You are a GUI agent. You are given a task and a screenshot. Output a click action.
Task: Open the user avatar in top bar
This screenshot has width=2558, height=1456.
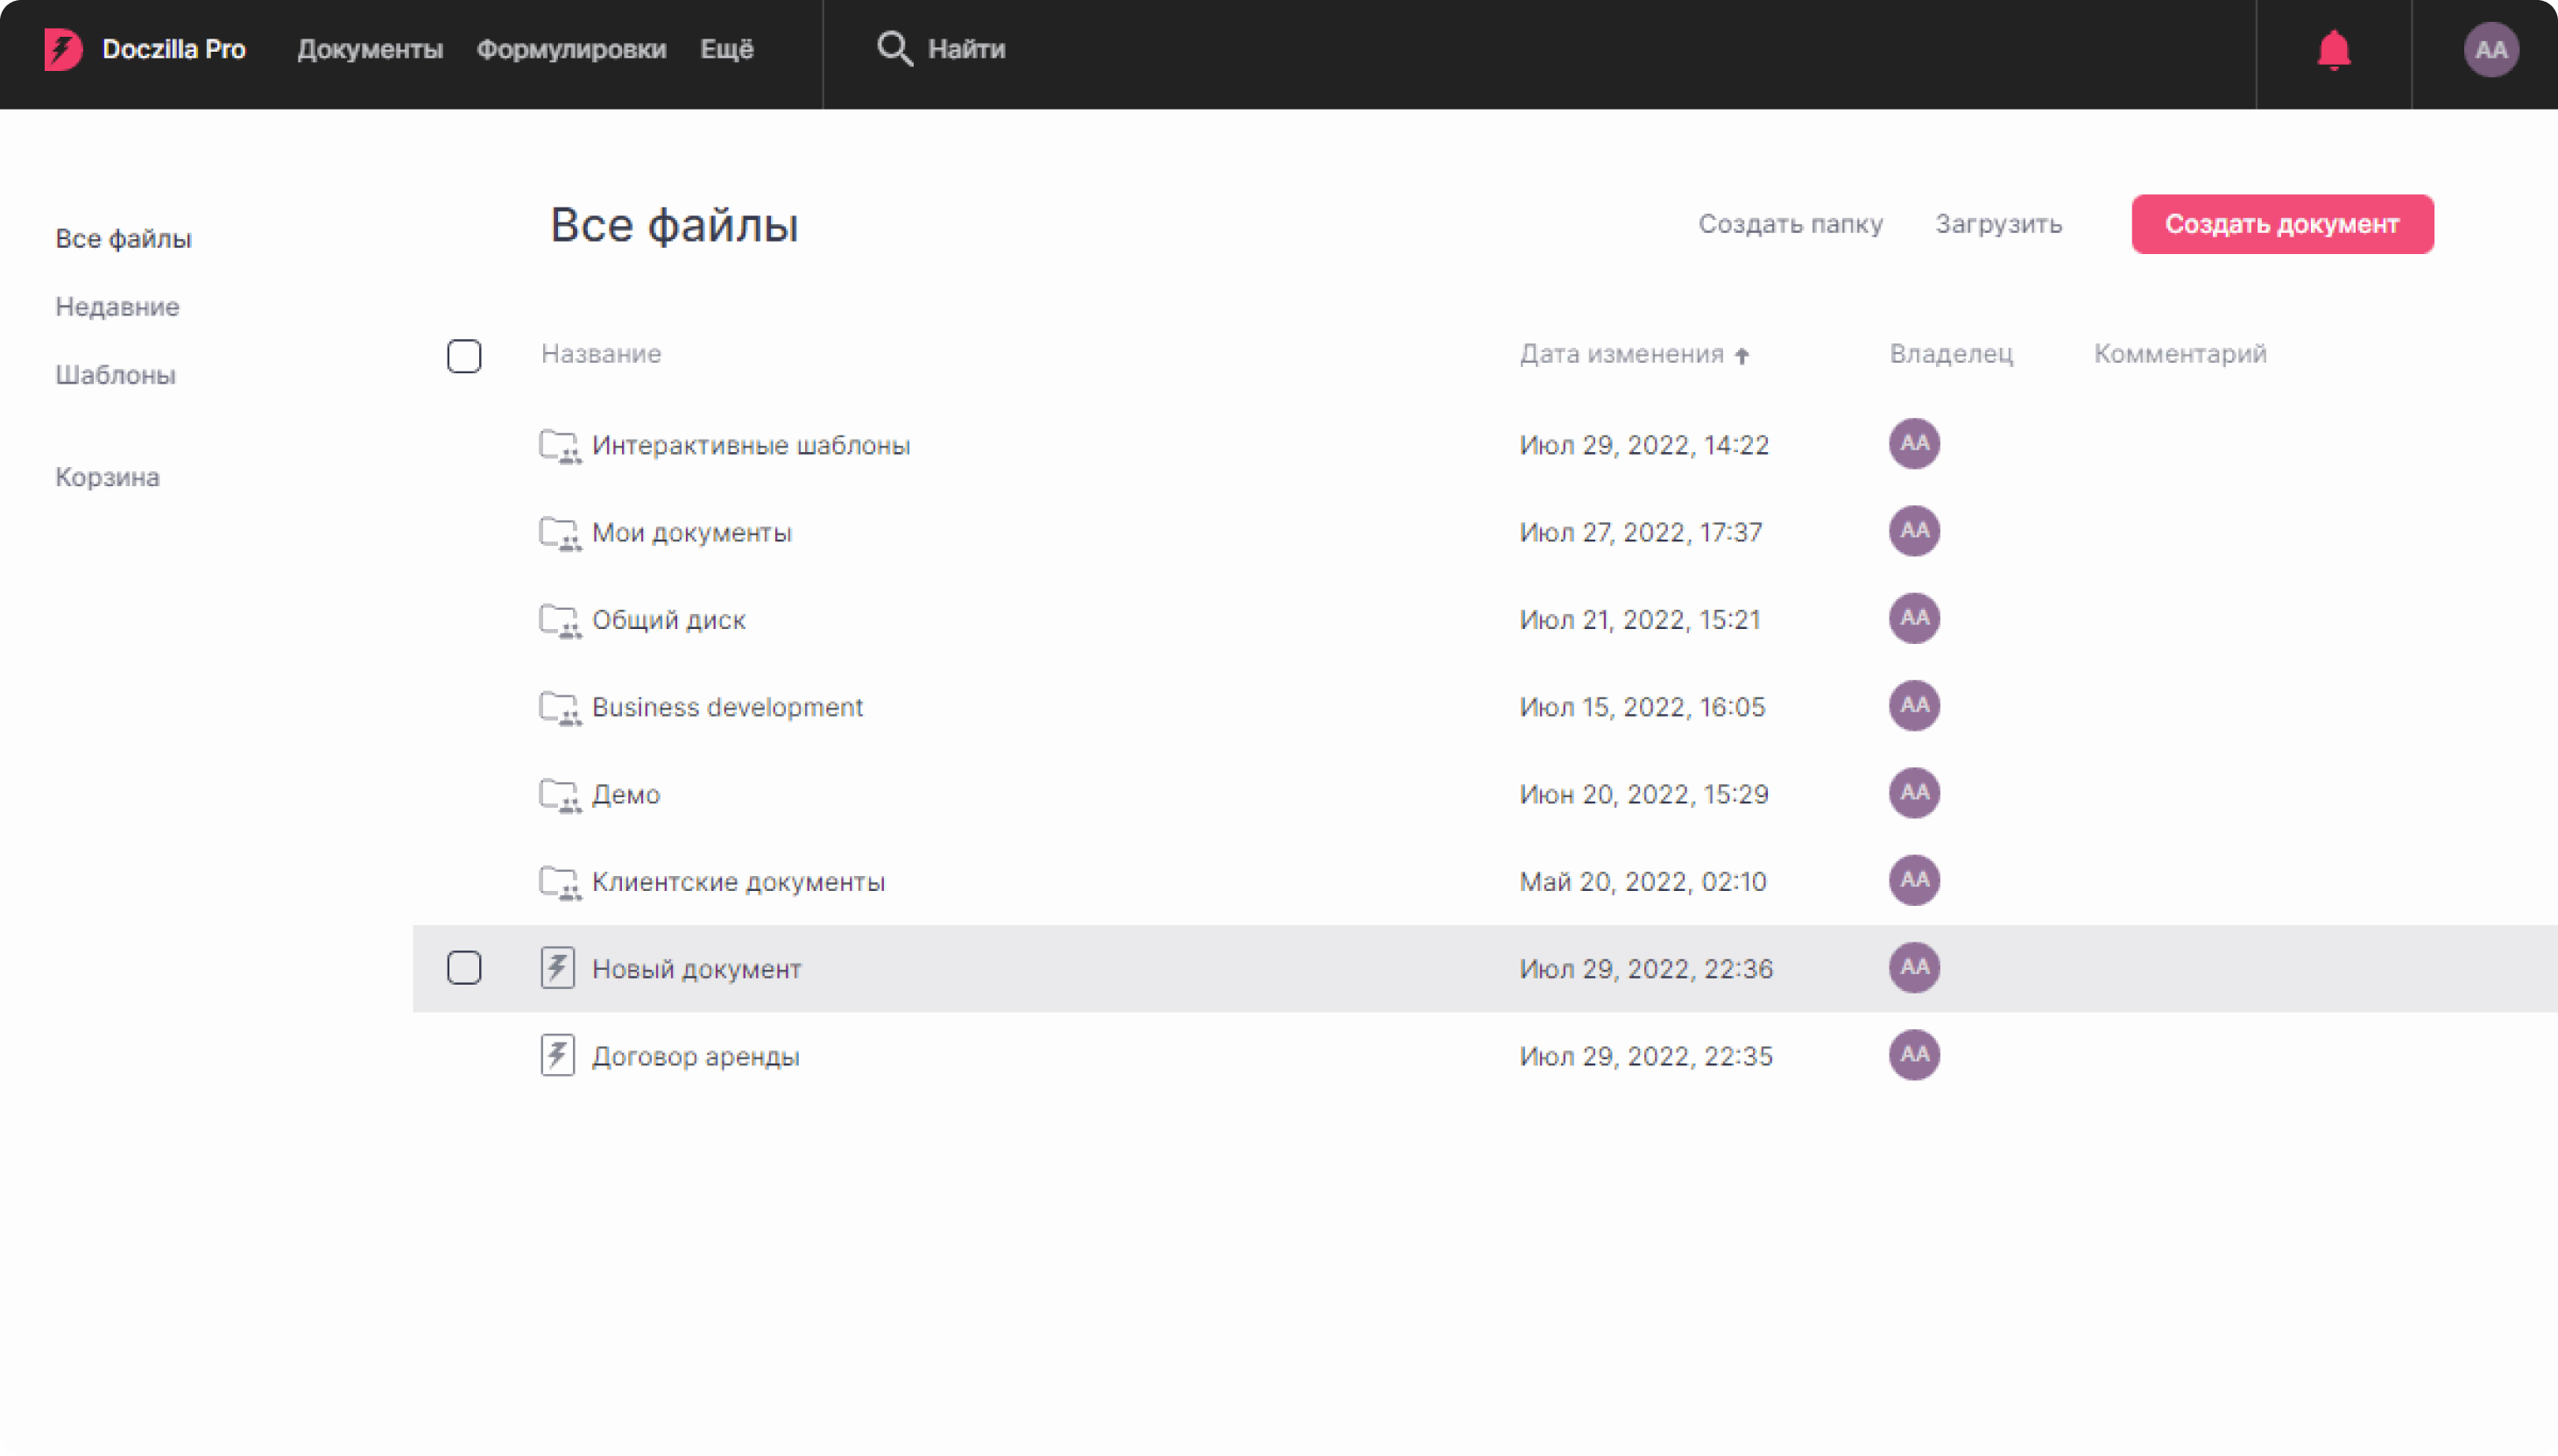tap(2490, 50)
